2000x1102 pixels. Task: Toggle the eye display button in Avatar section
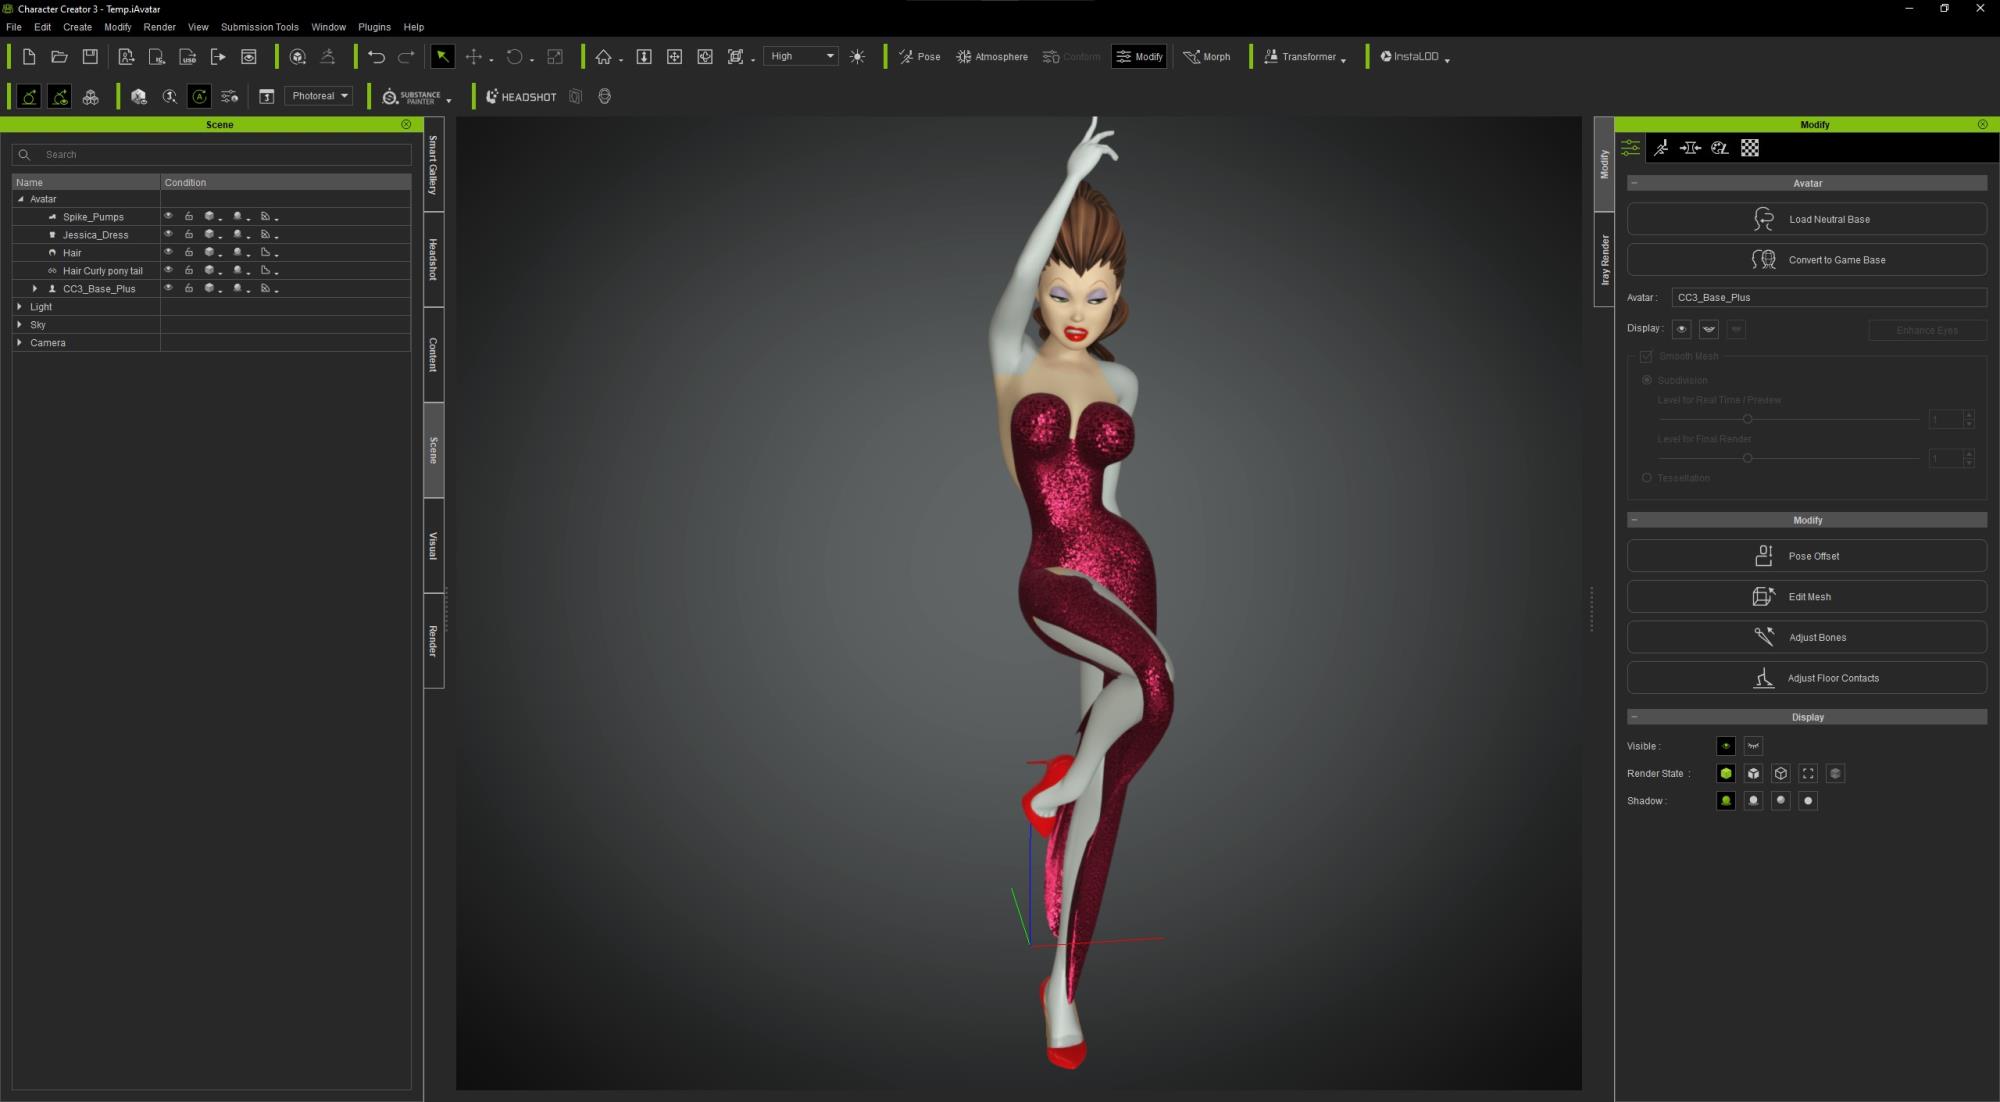1682,329
